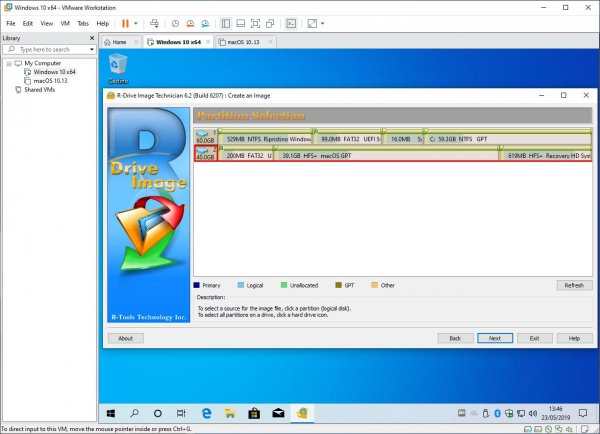Toggle the thumbnail bar view icon
Viewport: 600px width, 434px height.
tap(241, 24)
